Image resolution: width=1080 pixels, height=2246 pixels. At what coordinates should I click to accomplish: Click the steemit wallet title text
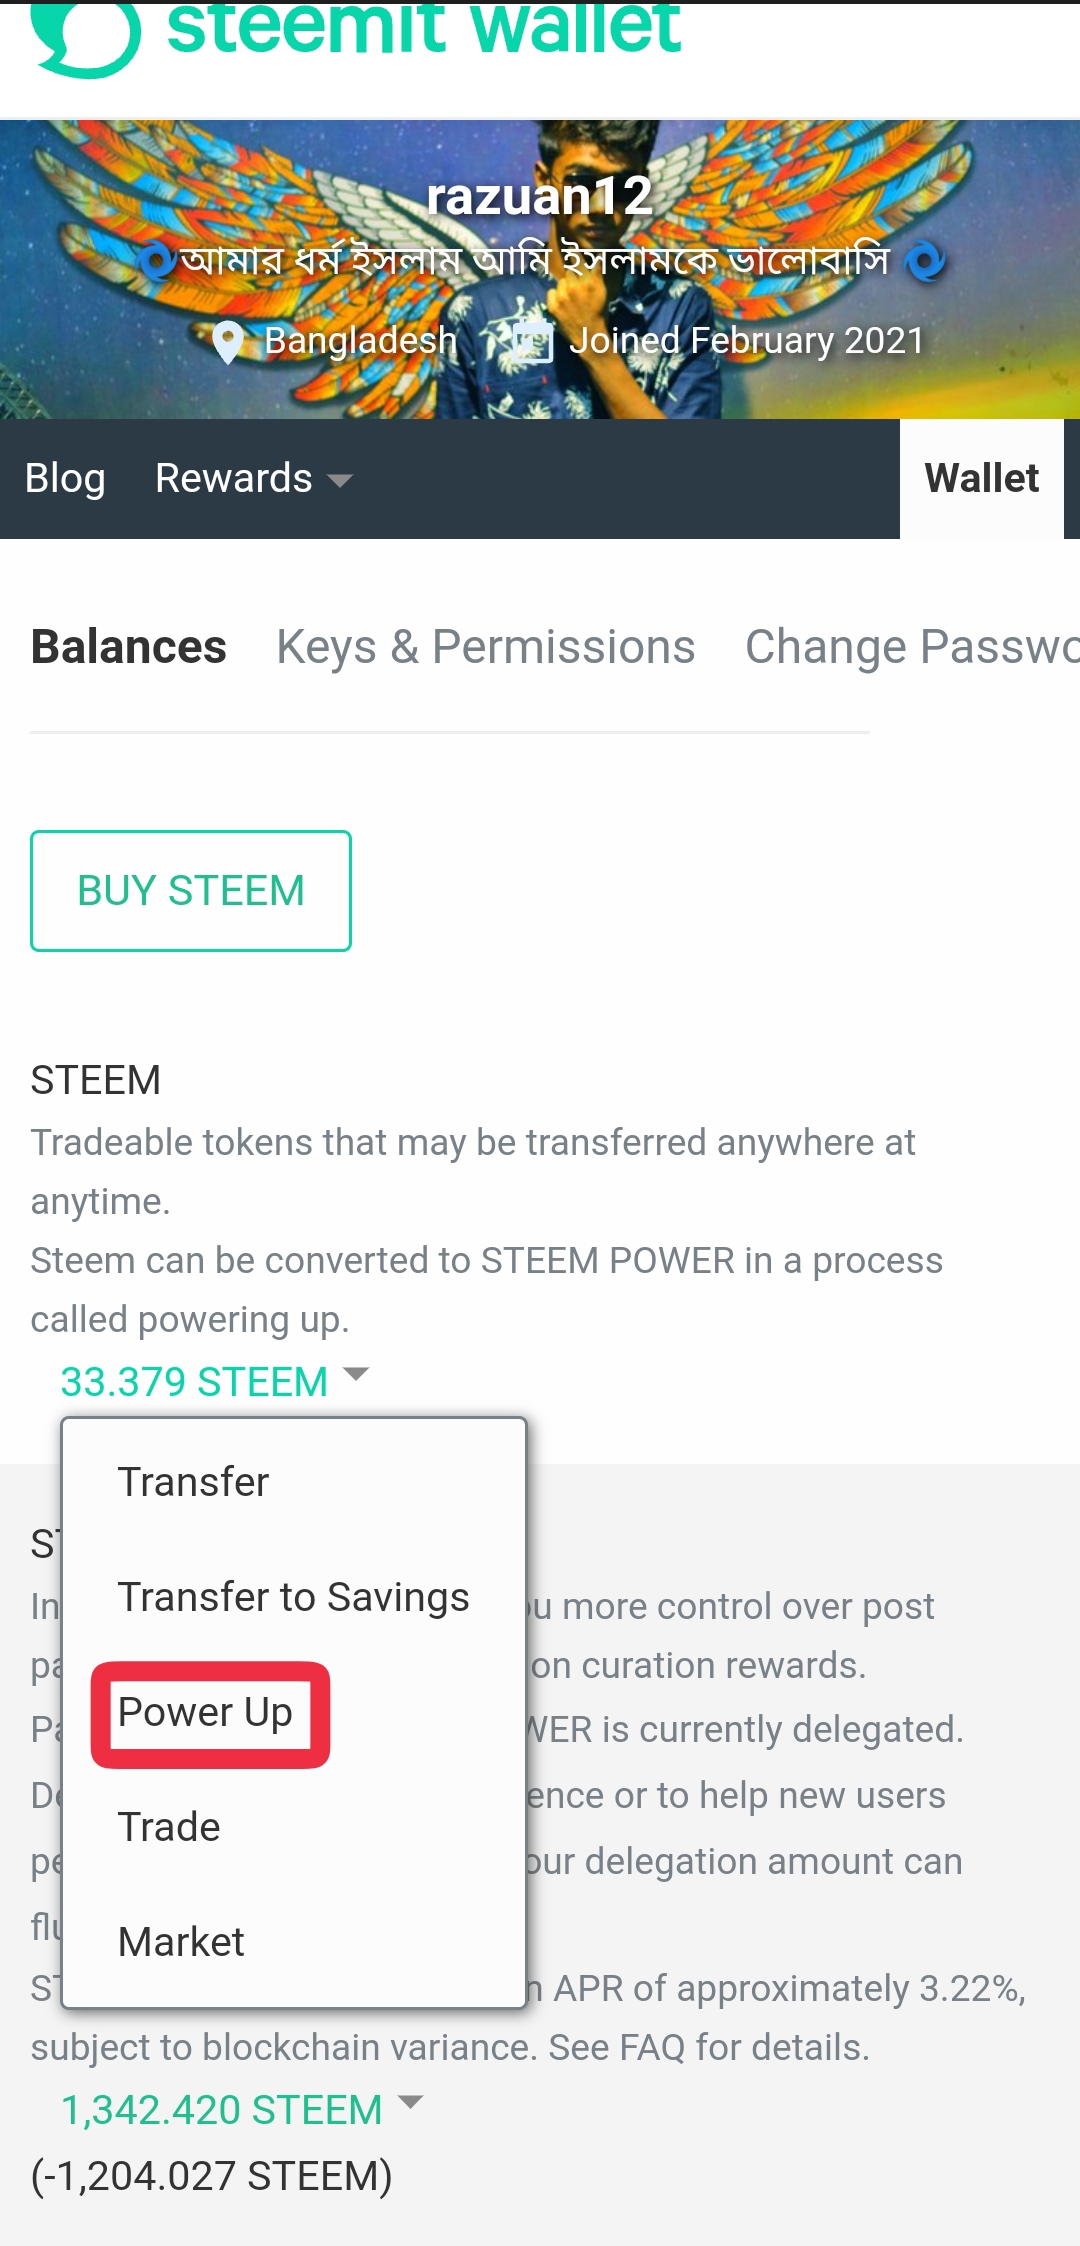coord(423,28)
